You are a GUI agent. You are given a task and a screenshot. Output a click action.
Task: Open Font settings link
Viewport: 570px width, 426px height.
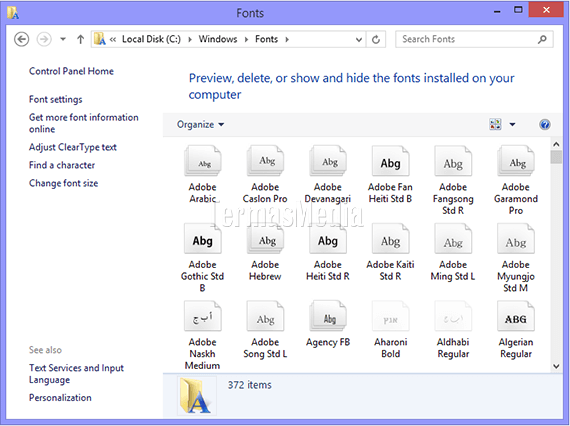(56, 99)
